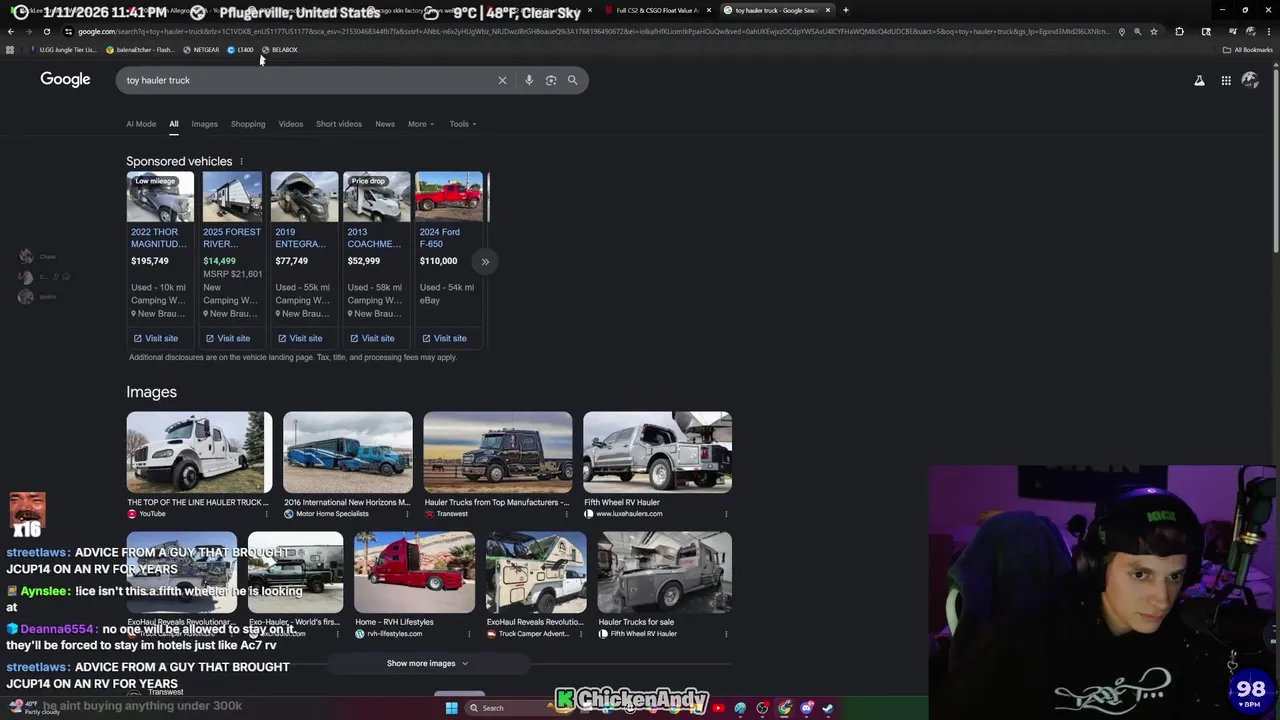The width and height of the screenshot is (1280, 720).
Task: Open more options for Fifth Wheel RV Hauler image
Action: (x=726, y=634)
